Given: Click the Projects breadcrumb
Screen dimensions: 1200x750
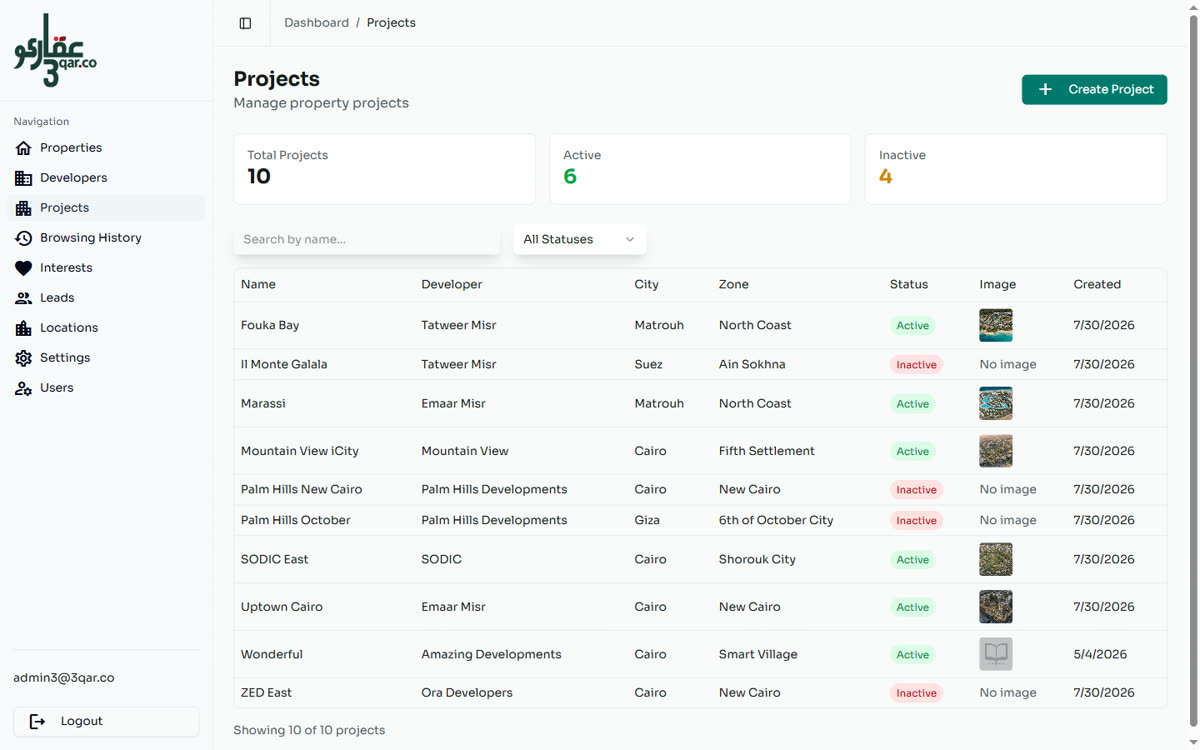Looking at the screenshot, I should 391,23.
